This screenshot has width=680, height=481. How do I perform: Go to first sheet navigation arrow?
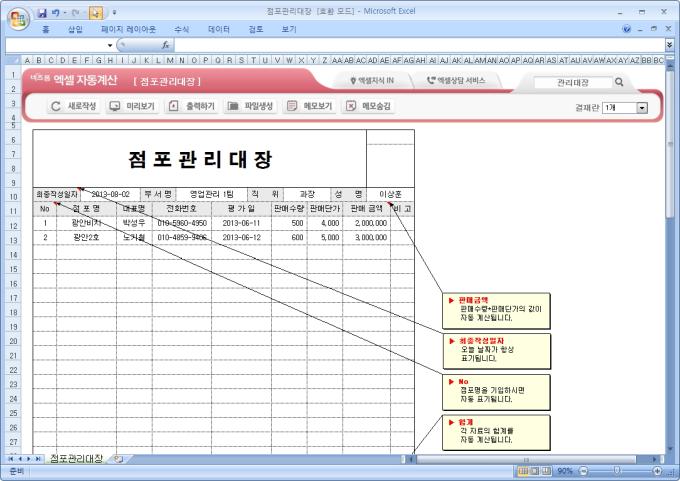[10, 459]
